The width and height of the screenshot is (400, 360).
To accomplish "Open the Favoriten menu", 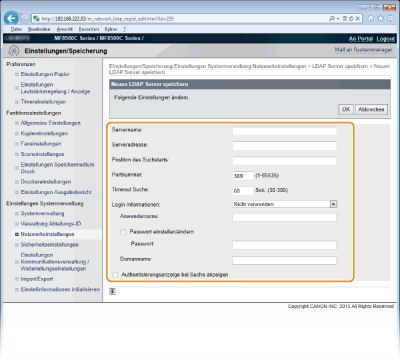I will (89, 29).
